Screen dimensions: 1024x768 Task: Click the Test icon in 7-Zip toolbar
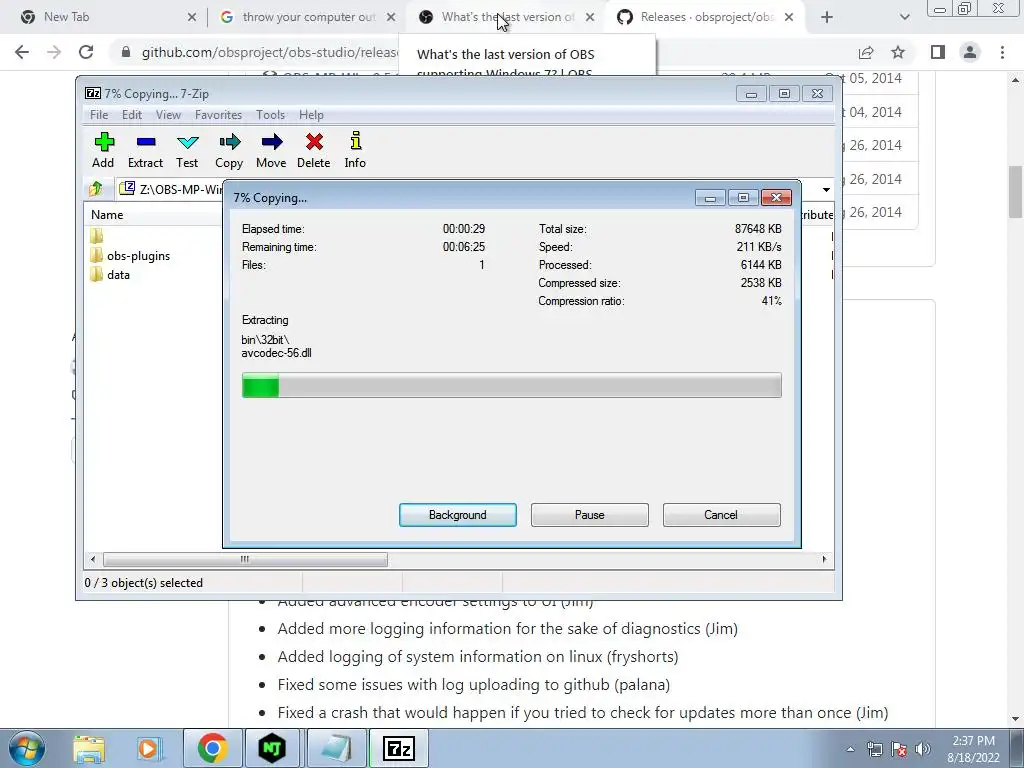tap(187, 142)
